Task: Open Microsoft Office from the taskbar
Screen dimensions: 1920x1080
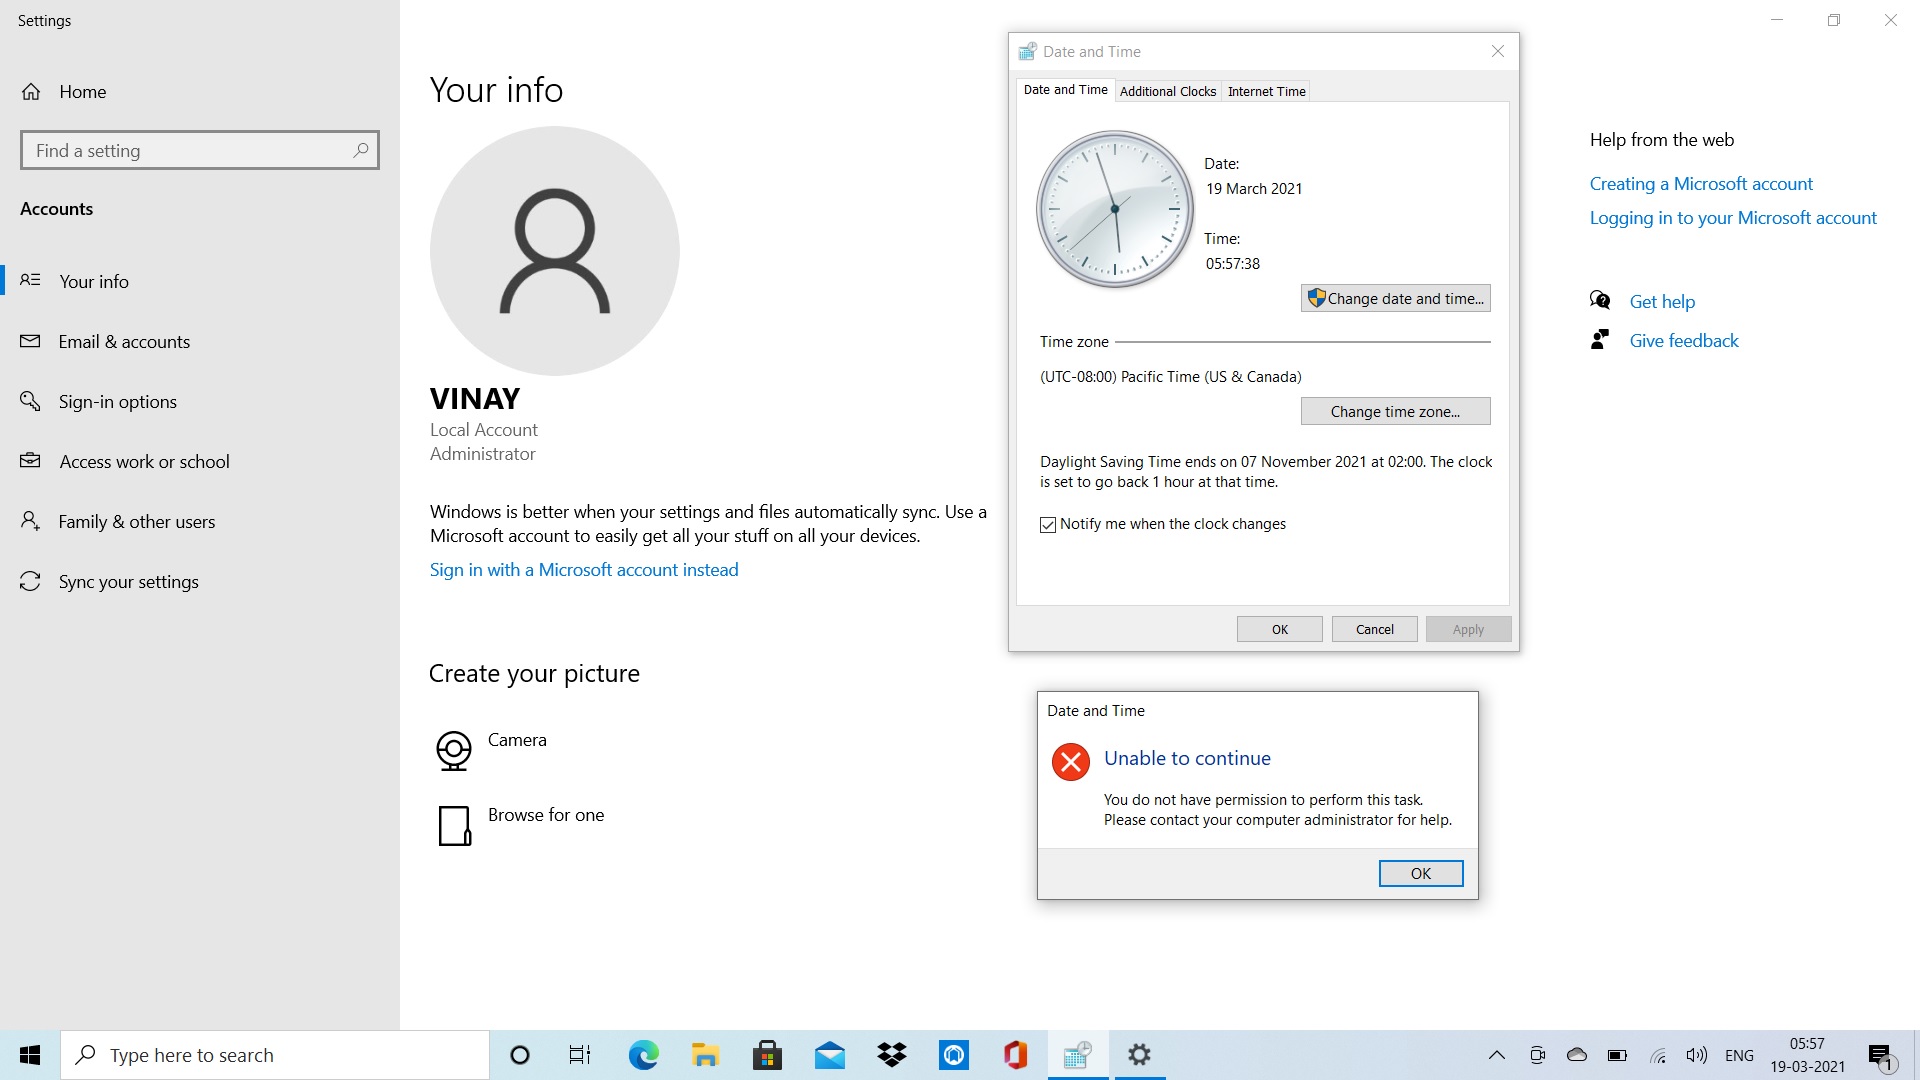Action: pyautogui.click(x=1014, y=1054)
